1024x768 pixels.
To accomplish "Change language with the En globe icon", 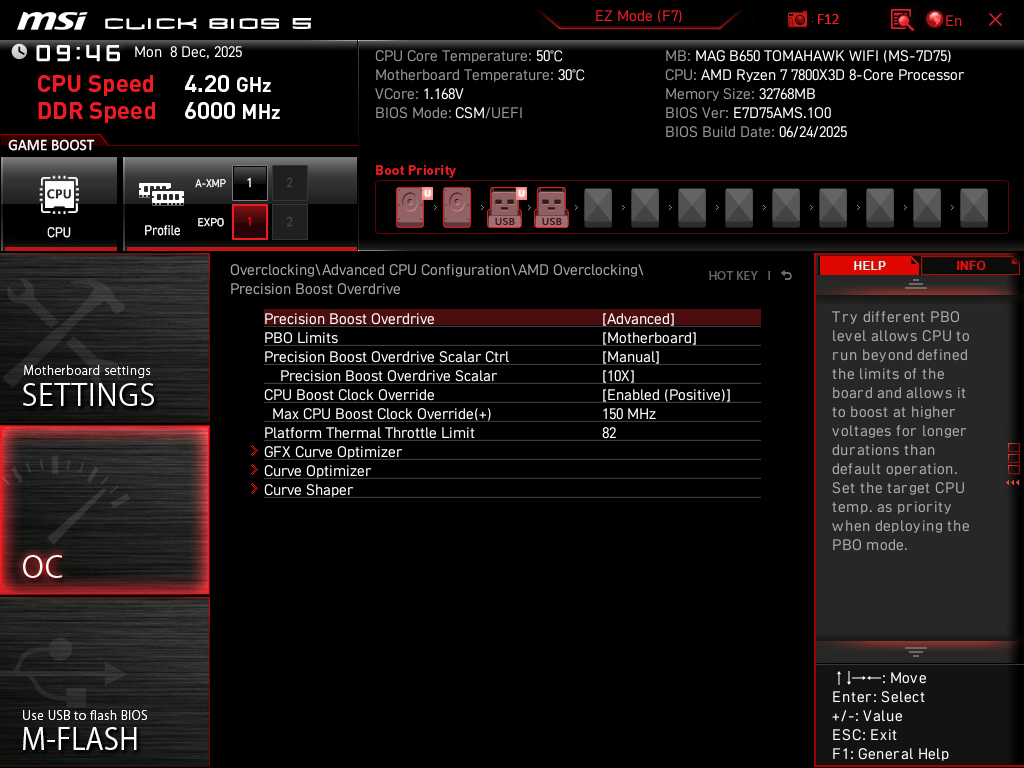I will tap(944, 20).
